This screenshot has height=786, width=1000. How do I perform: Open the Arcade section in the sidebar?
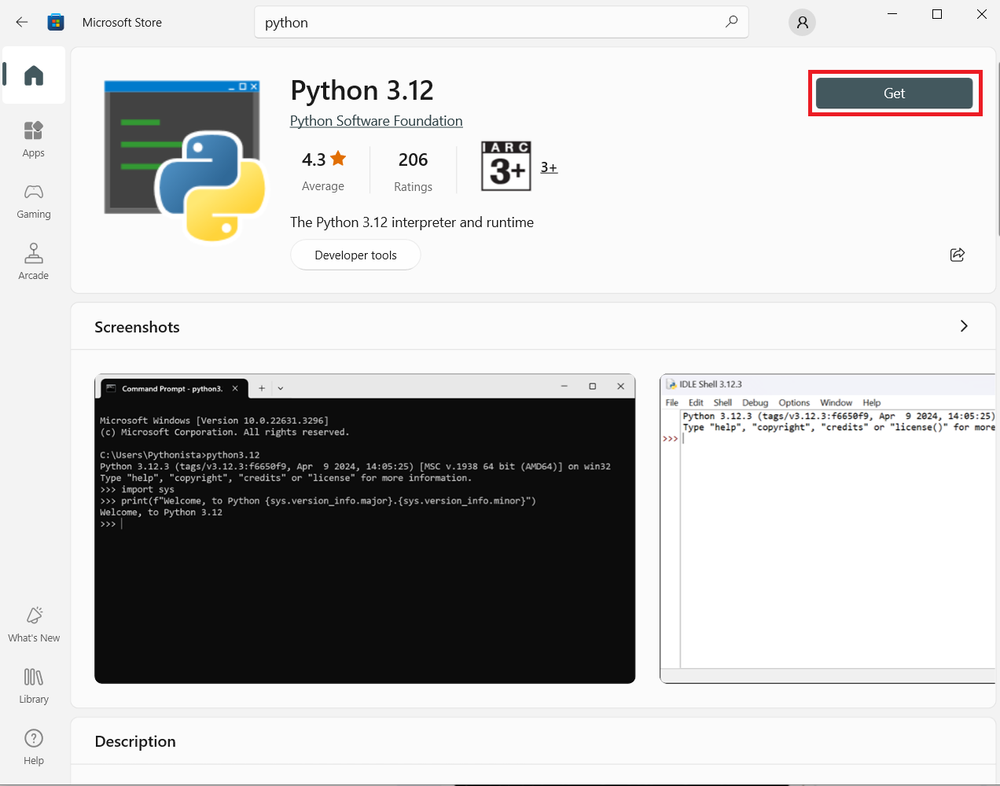[33, 259]
